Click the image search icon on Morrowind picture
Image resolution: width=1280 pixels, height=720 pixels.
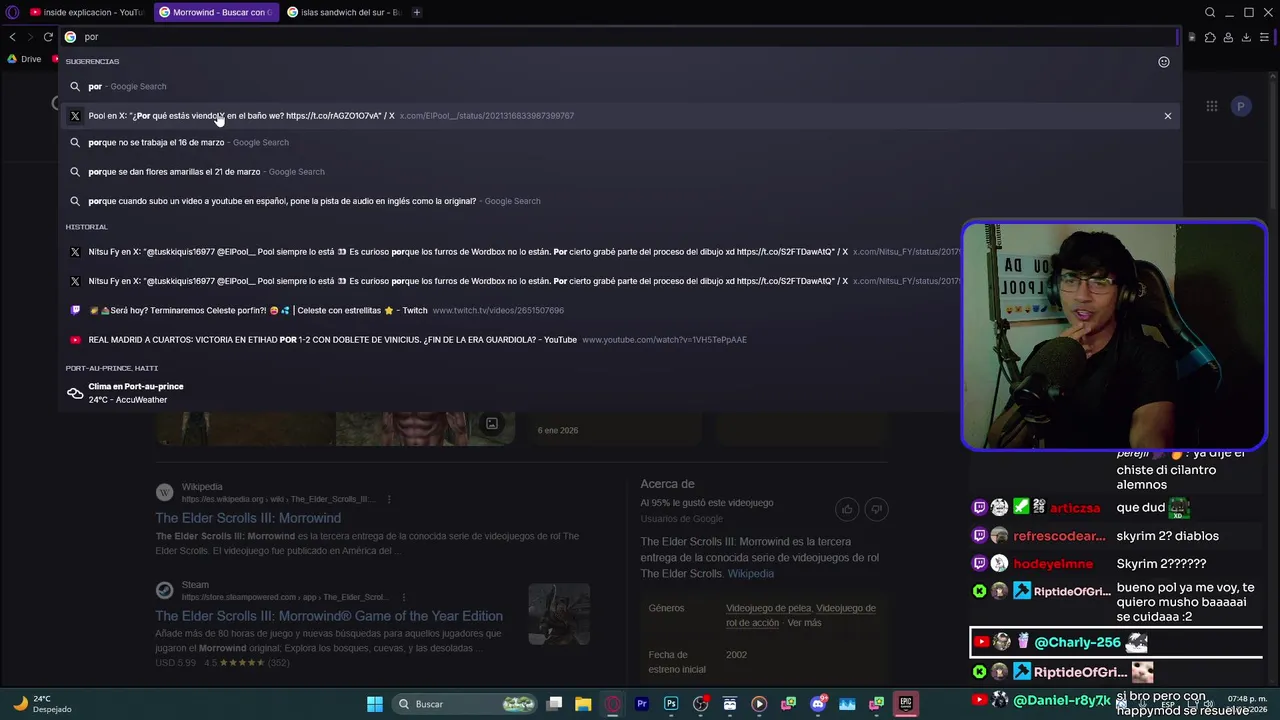pos(492,424)
